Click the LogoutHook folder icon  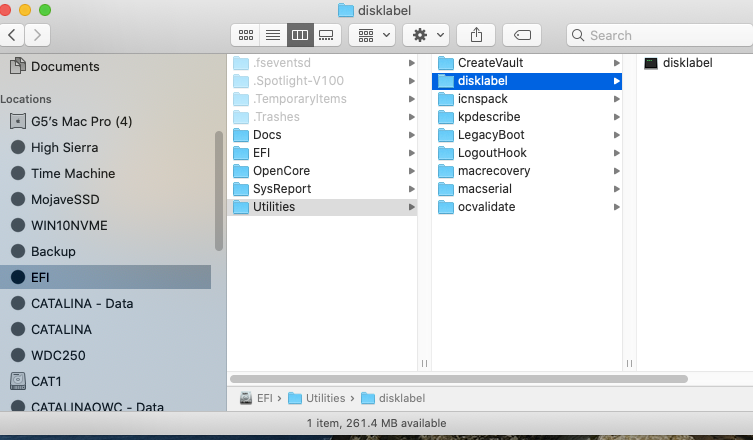coord(446,153)
